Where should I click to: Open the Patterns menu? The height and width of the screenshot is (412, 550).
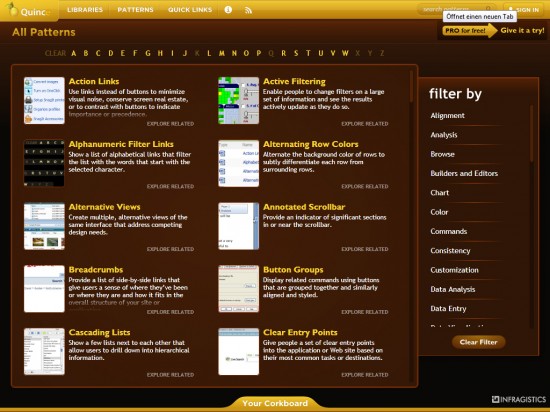135,10
